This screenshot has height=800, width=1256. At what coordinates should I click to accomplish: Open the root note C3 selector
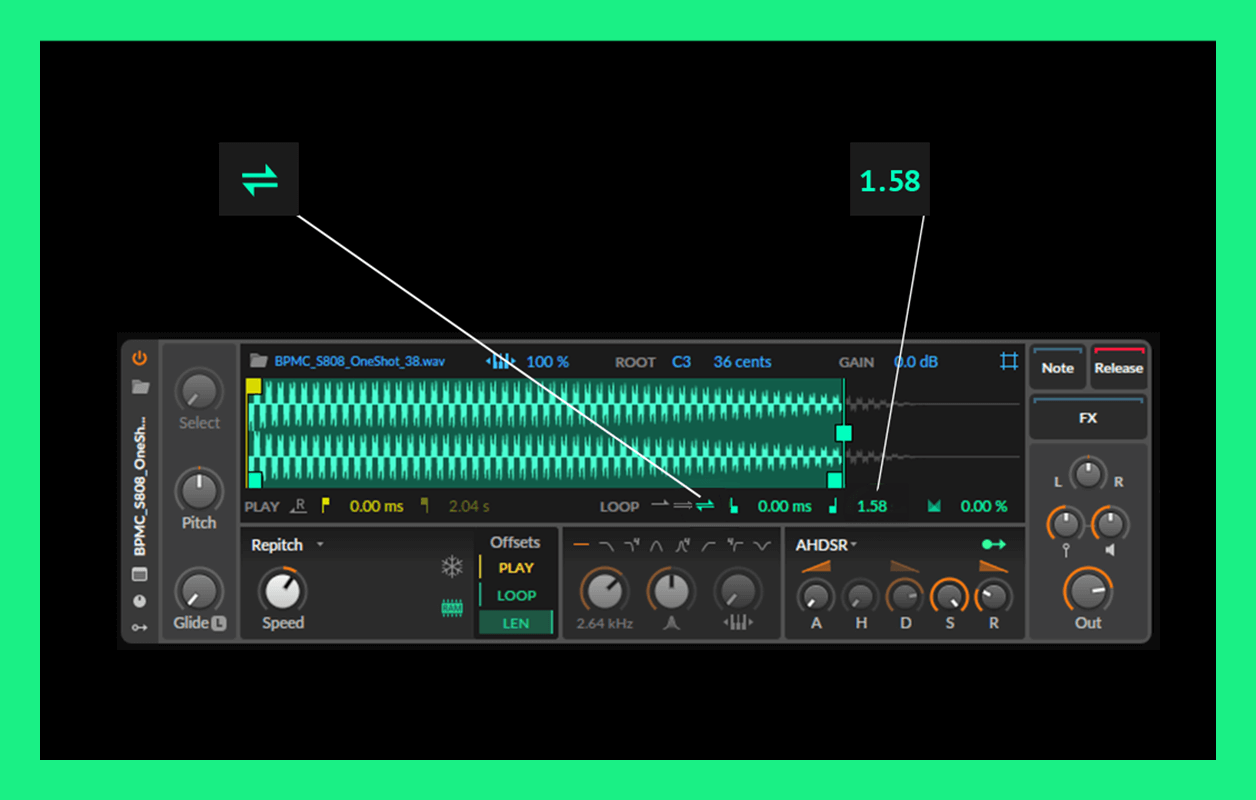[x=681, y=362]
